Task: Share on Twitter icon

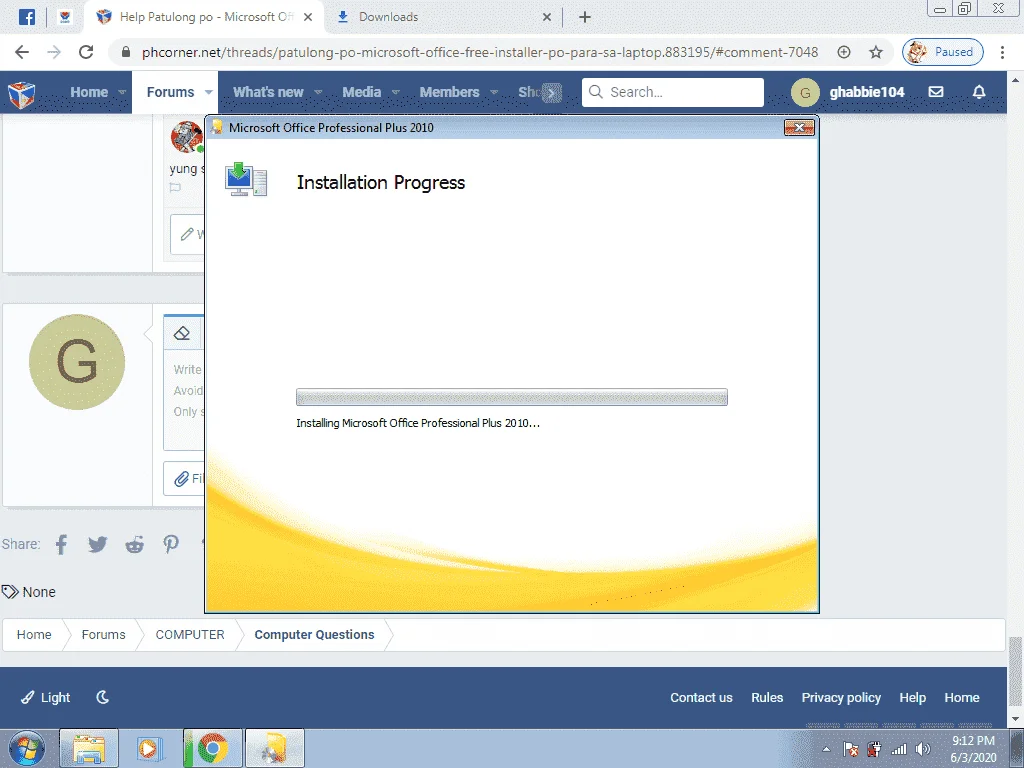Action: (97, 544)
